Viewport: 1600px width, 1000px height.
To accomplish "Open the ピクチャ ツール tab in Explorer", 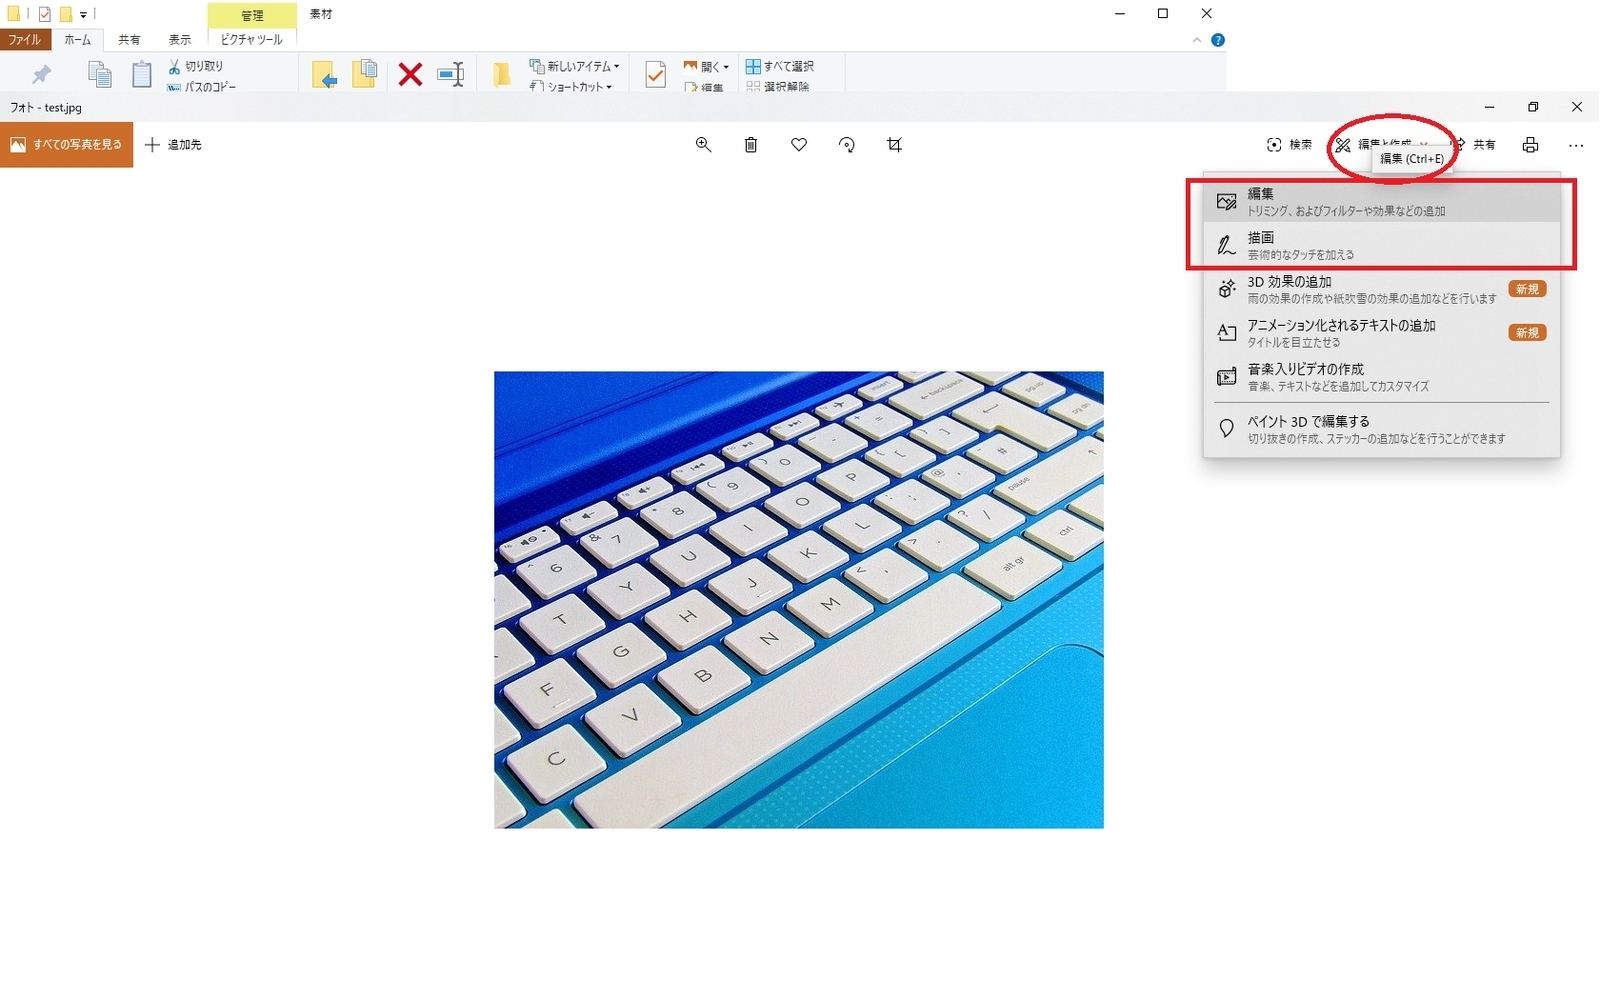I will tap(252, 40).
